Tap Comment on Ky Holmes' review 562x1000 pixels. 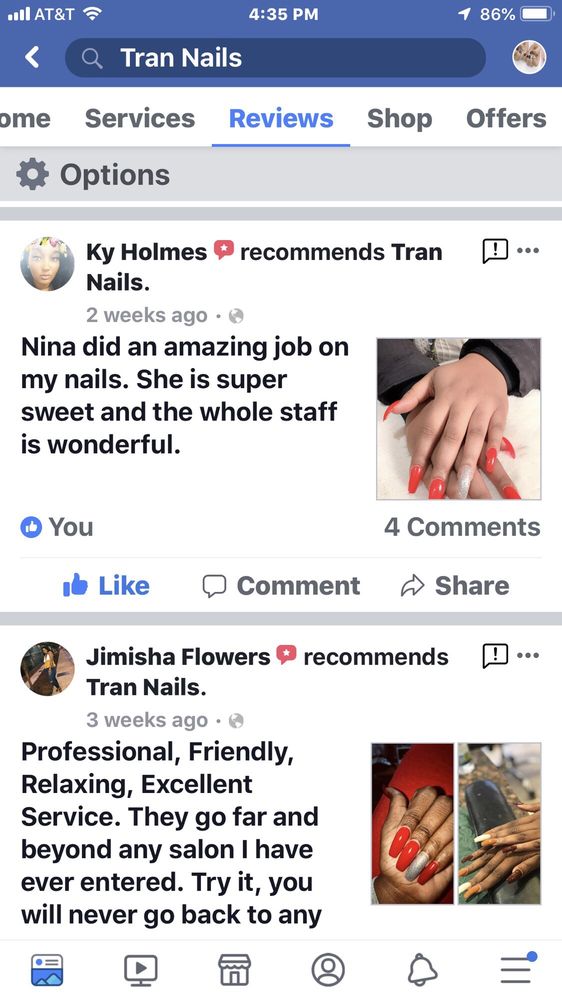coord(281,585)
